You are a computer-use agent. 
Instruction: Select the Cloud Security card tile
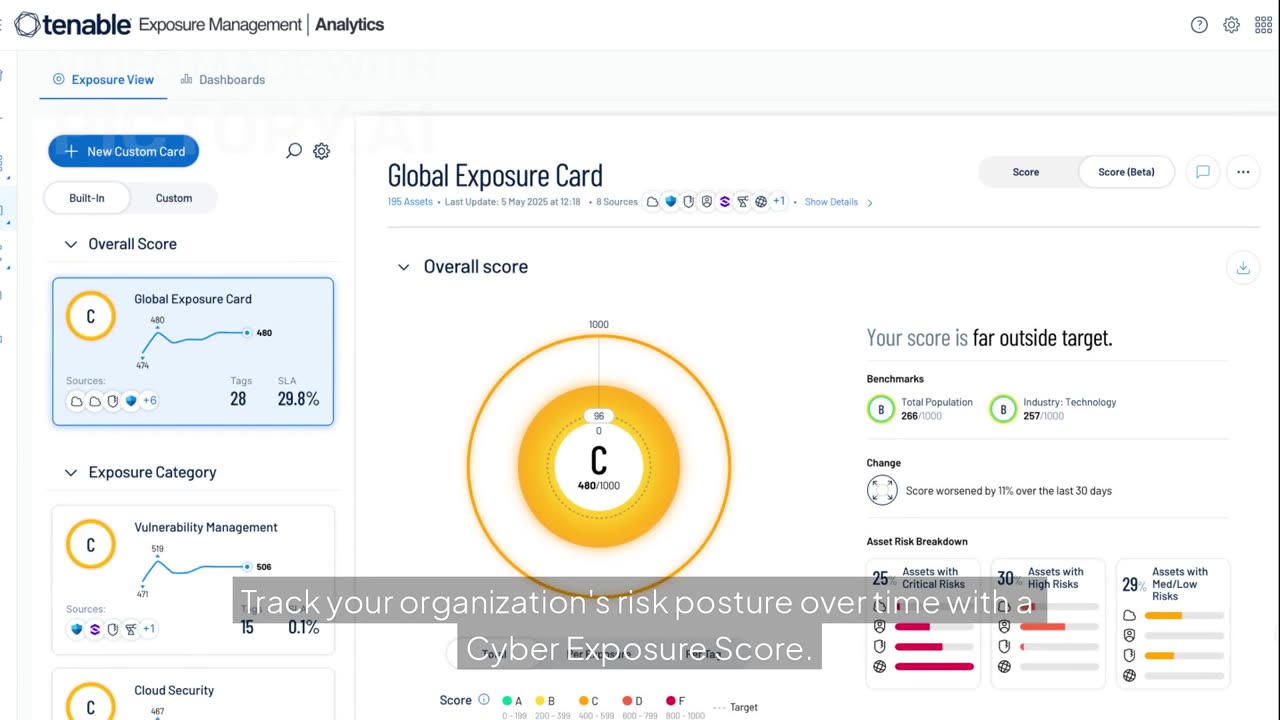pyautogui.click(x=193, y=695)
